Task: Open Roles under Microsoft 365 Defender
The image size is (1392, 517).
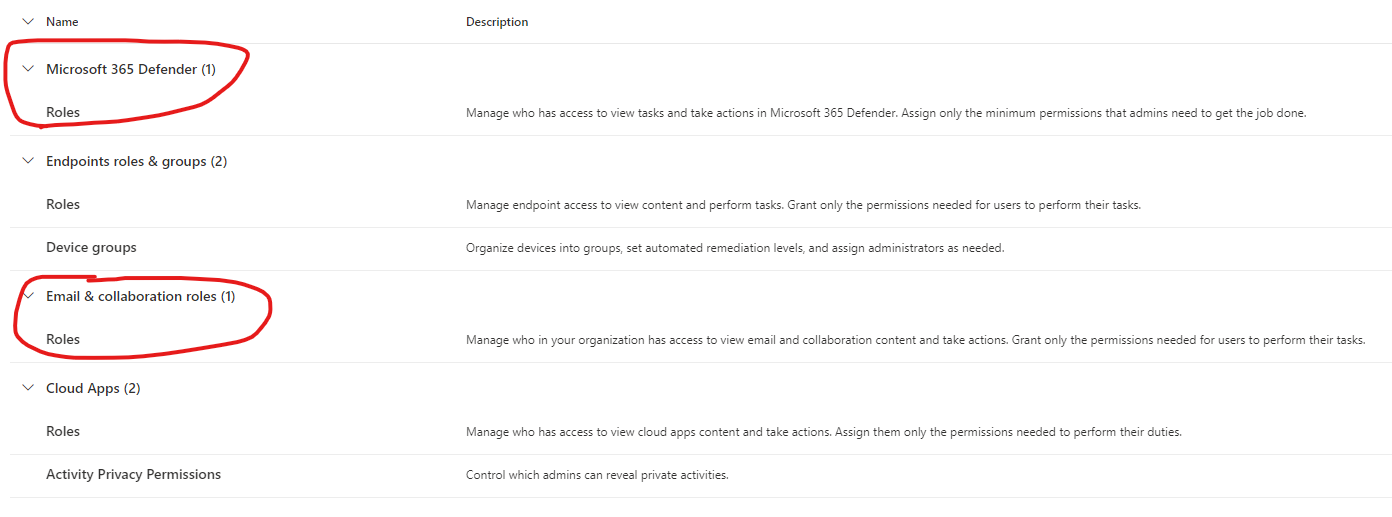Action: (63, 112)
